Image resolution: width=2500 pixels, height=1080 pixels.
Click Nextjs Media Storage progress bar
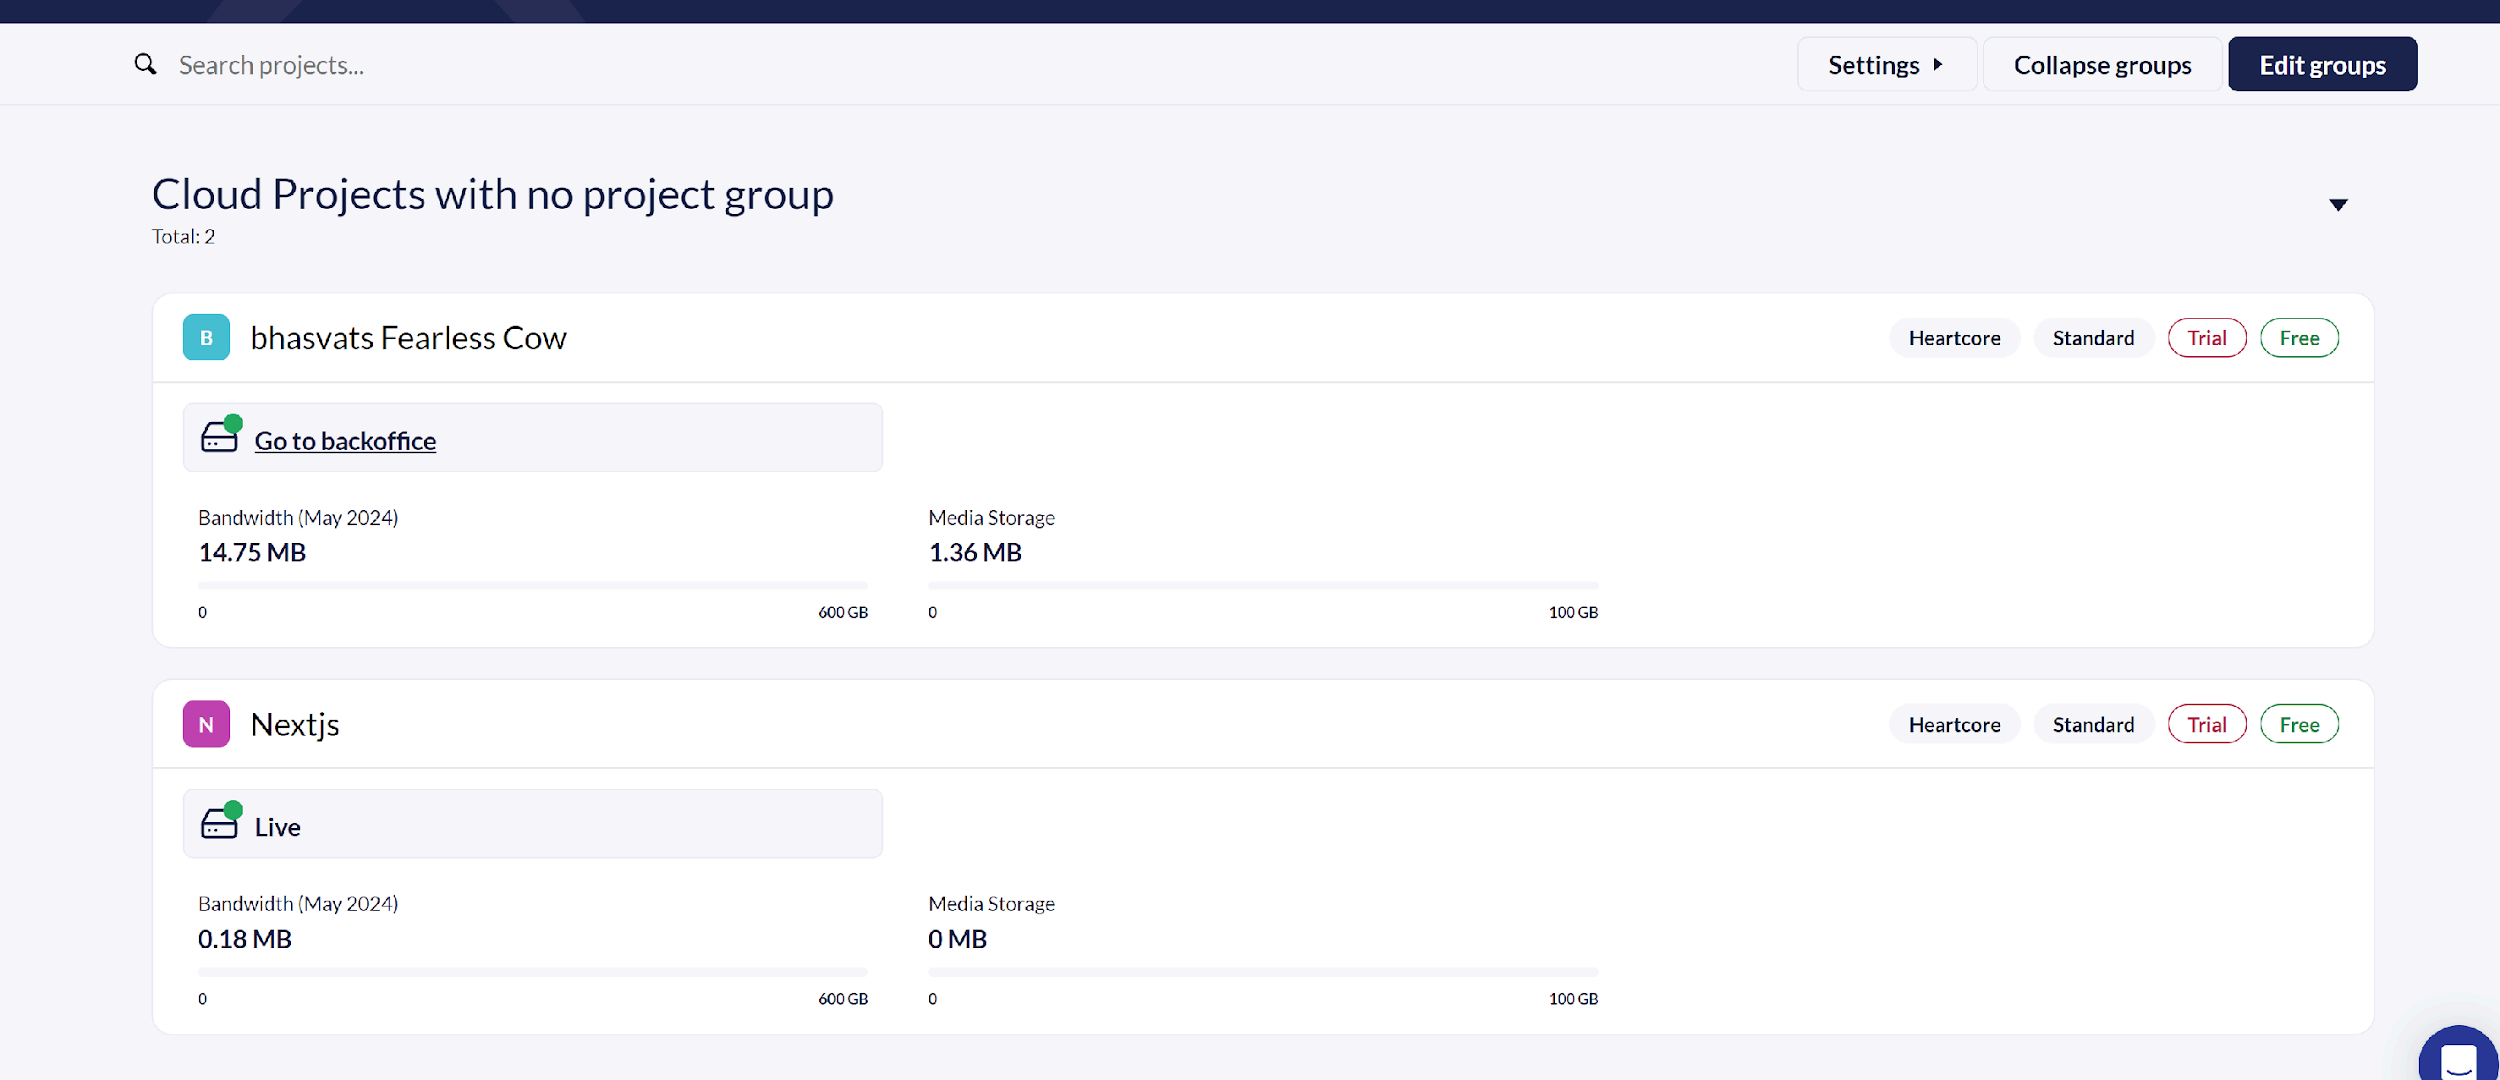coord(1262,971)
